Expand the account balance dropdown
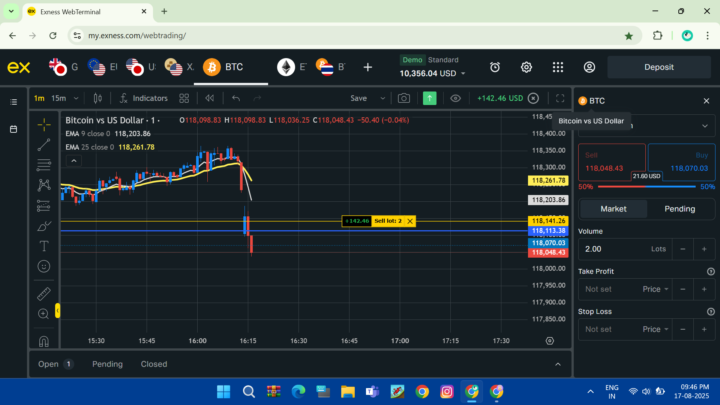This screenshot has height=405, width=720. coord(463,73)
